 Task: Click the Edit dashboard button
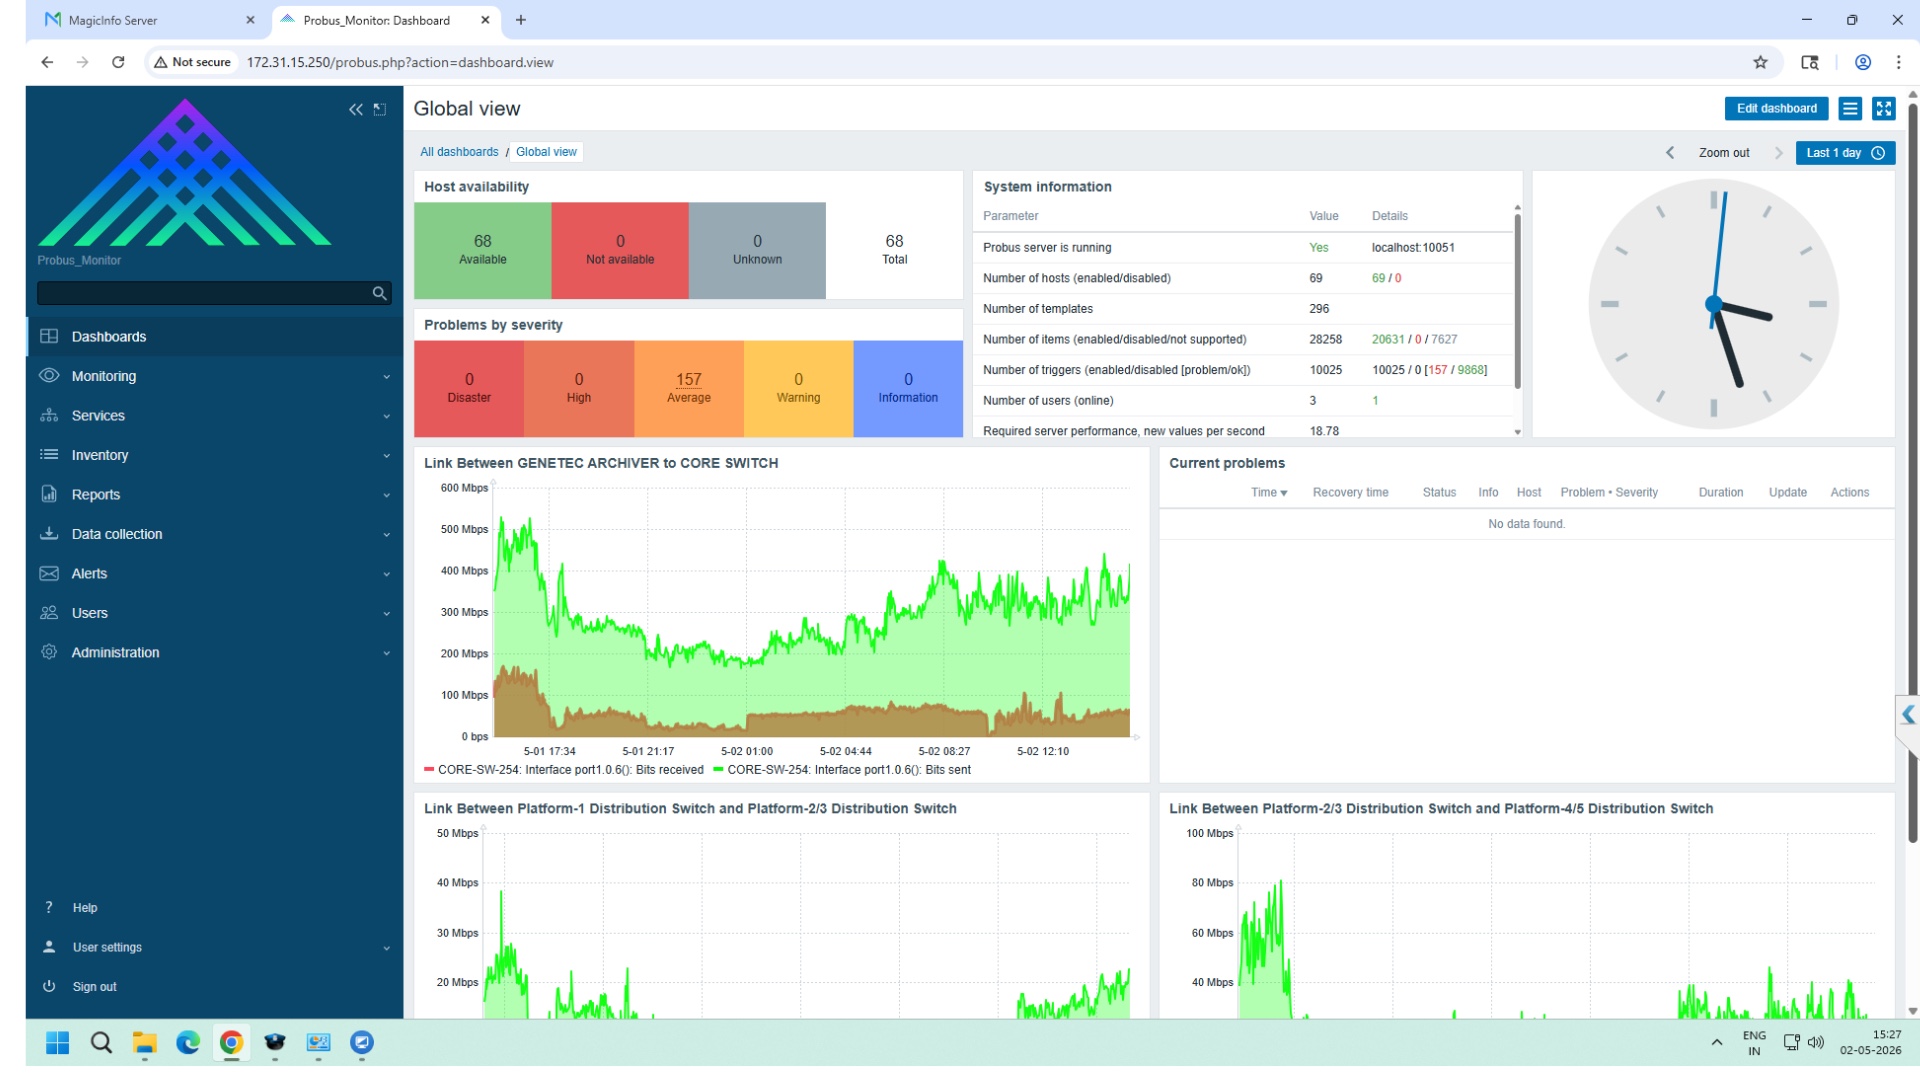click(1776, 109)
